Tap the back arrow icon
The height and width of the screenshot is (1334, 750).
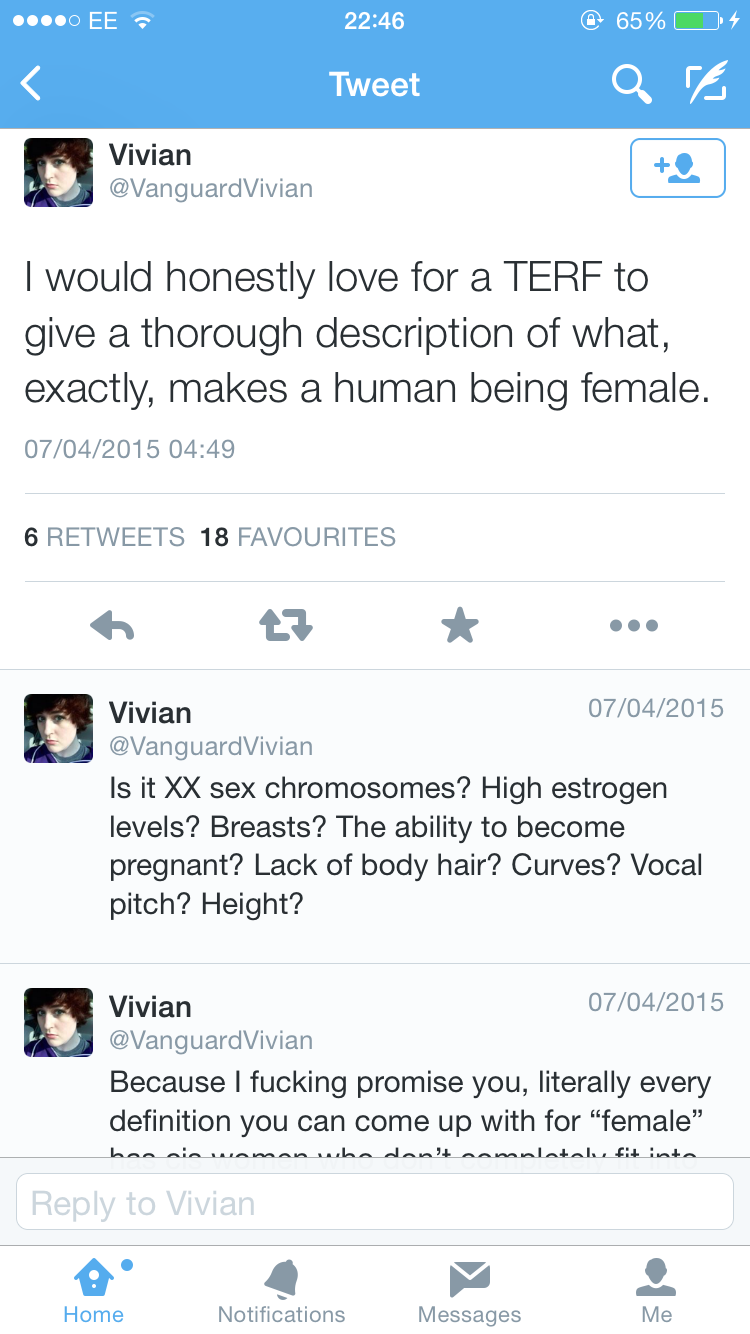tap(32, 84)
